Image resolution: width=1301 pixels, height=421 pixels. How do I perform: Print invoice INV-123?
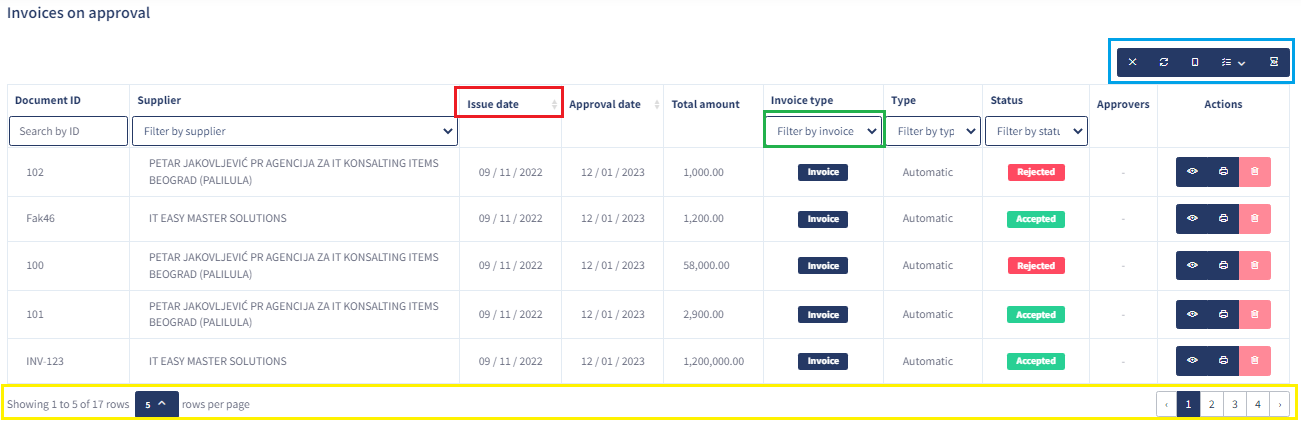point(1224,361)
